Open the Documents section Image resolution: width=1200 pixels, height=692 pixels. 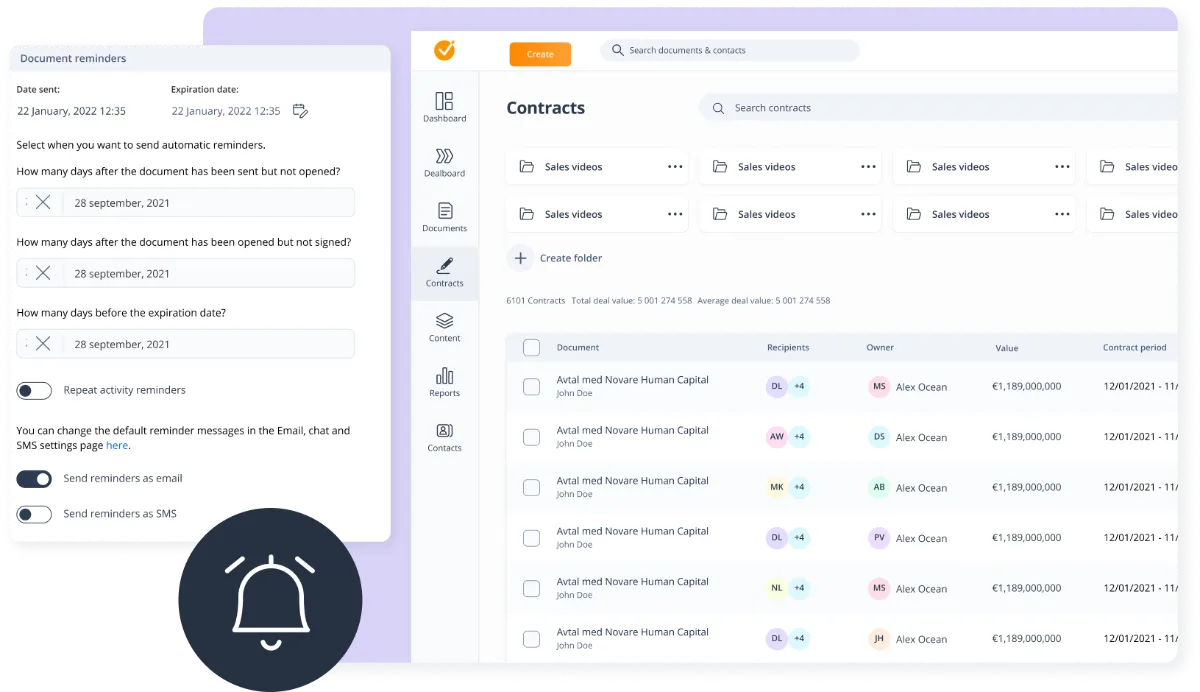[x=444, y=216]
